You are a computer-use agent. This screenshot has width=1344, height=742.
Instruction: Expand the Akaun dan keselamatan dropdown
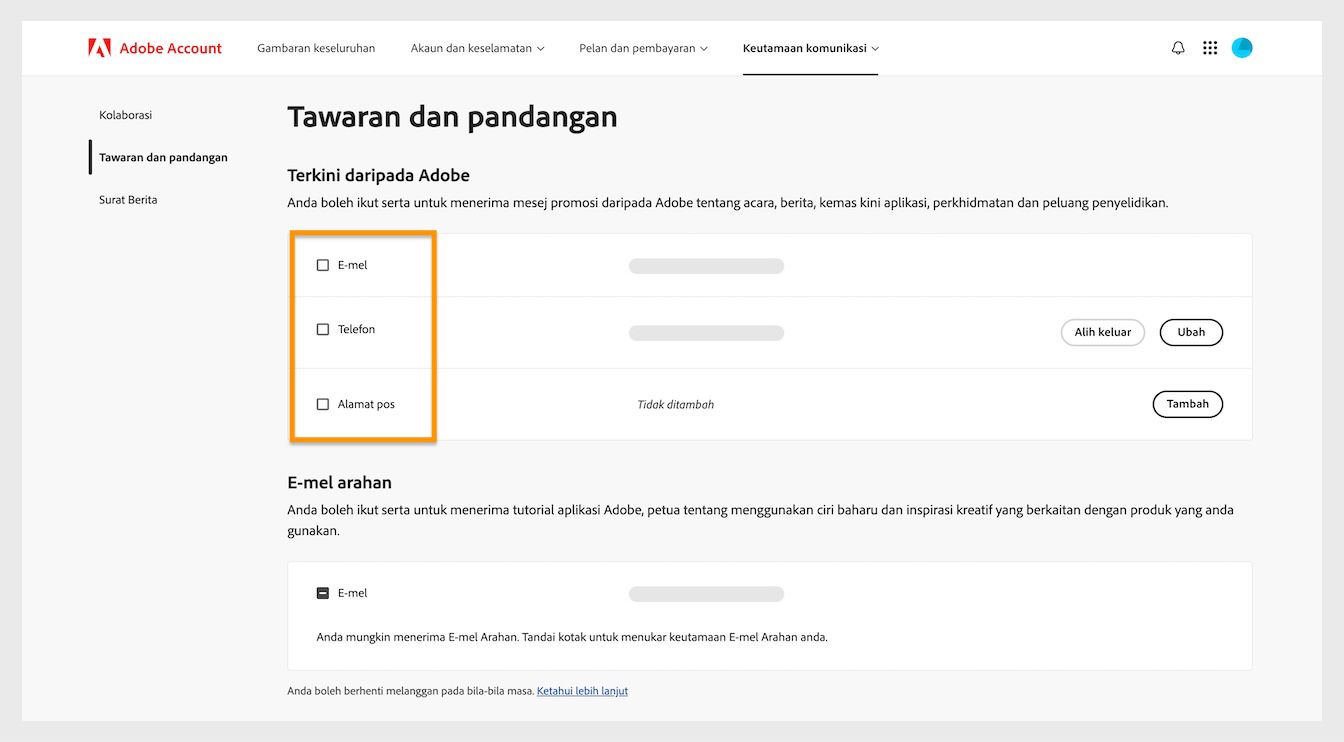click(476, 47)
